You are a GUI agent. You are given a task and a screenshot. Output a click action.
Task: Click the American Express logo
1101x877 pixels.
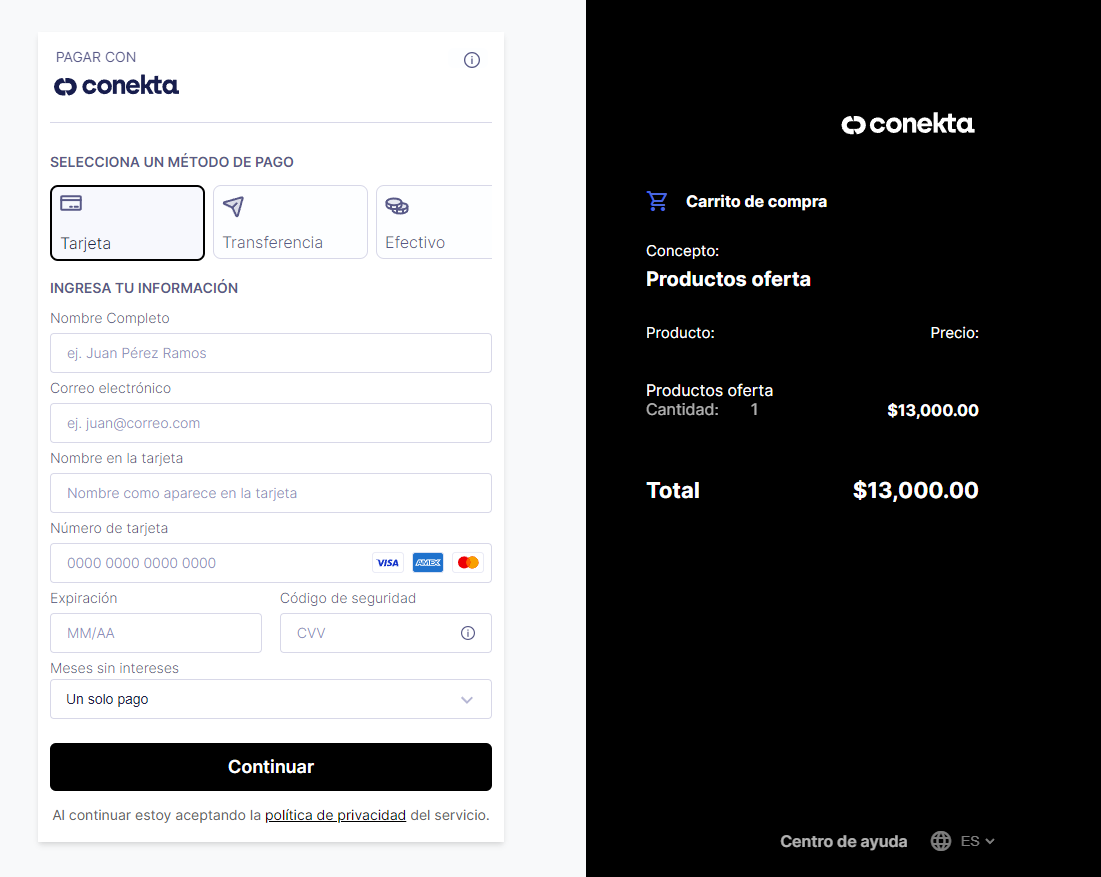(x=428, y=563)
